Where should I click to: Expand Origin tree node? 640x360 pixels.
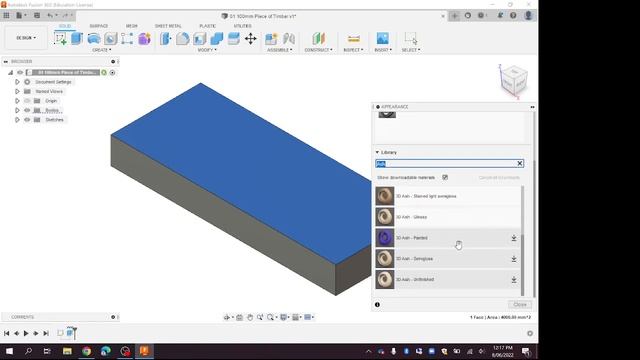pyautogui.click(x=17, y=101)
